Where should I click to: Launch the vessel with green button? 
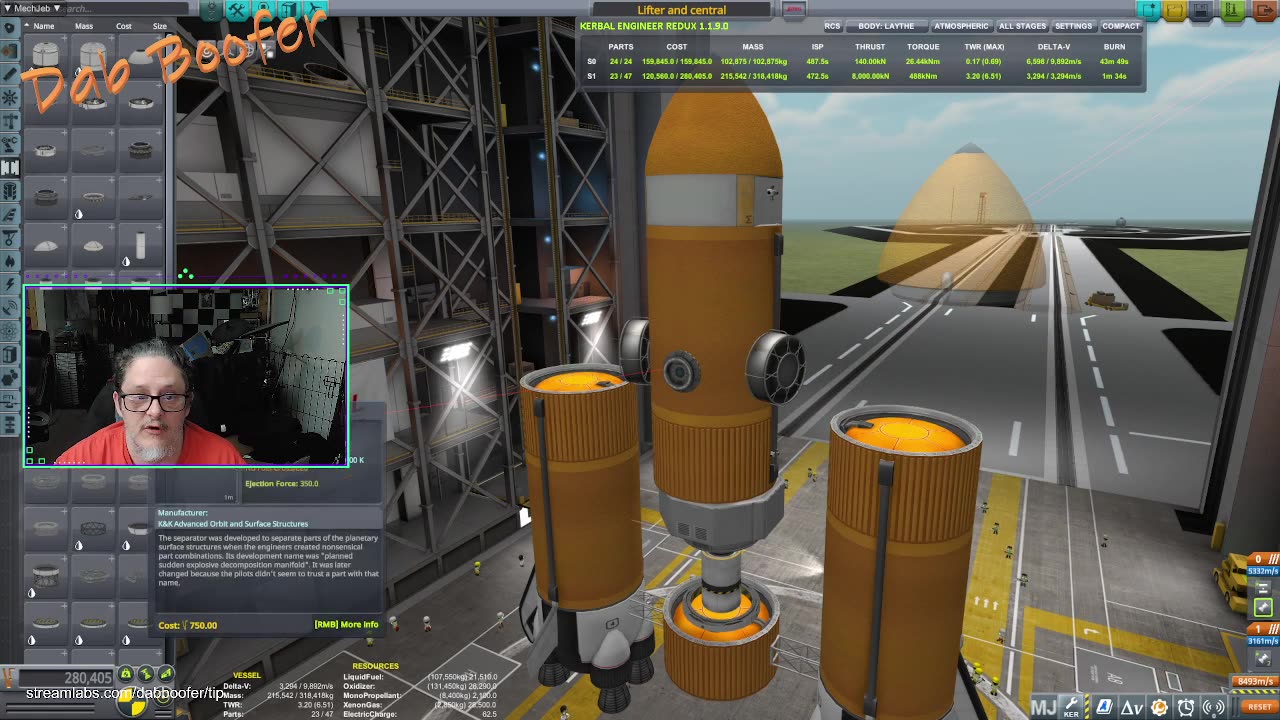[x=1232, y=10]
